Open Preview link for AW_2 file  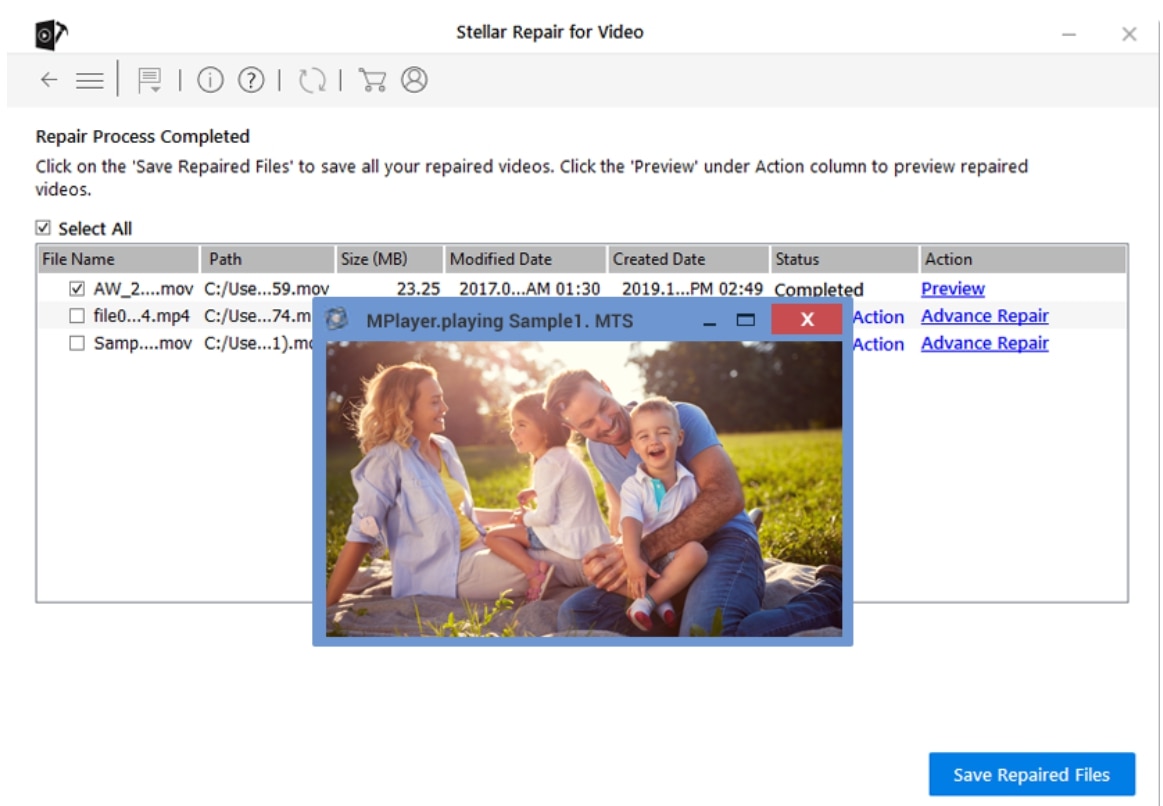point(952,288)
